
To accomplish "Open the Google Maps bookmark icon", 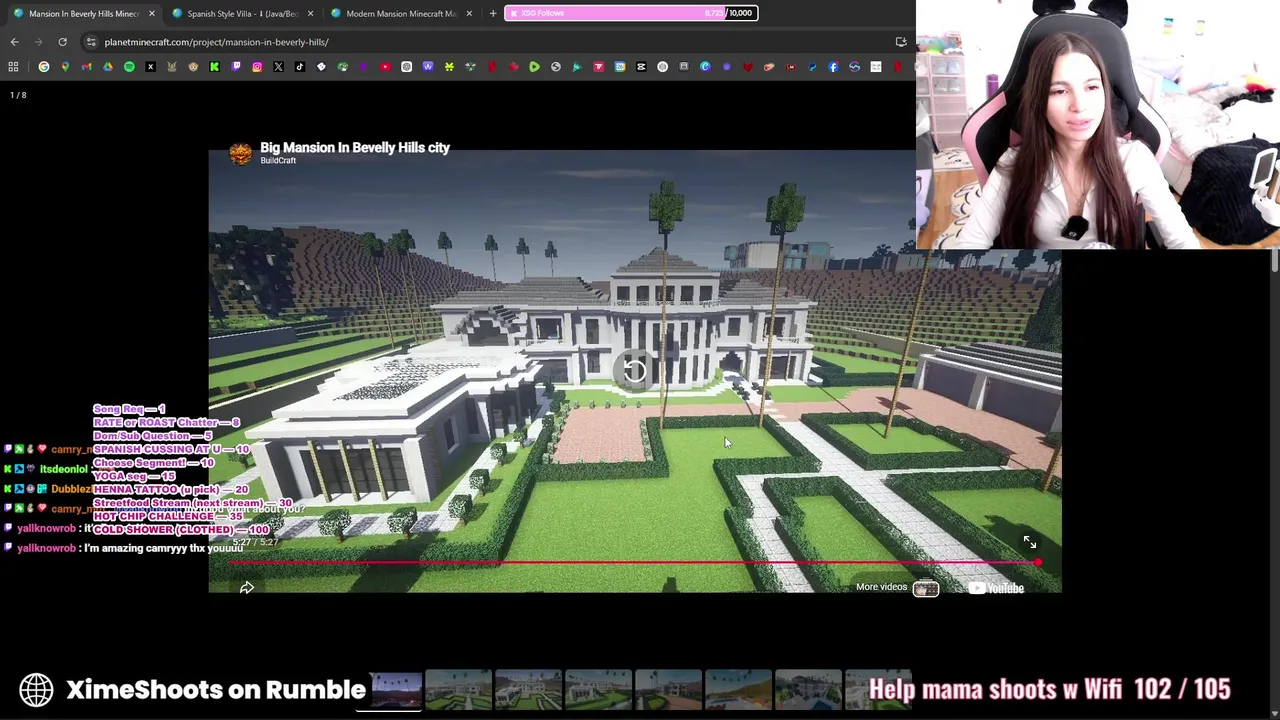I will (65, 67).
